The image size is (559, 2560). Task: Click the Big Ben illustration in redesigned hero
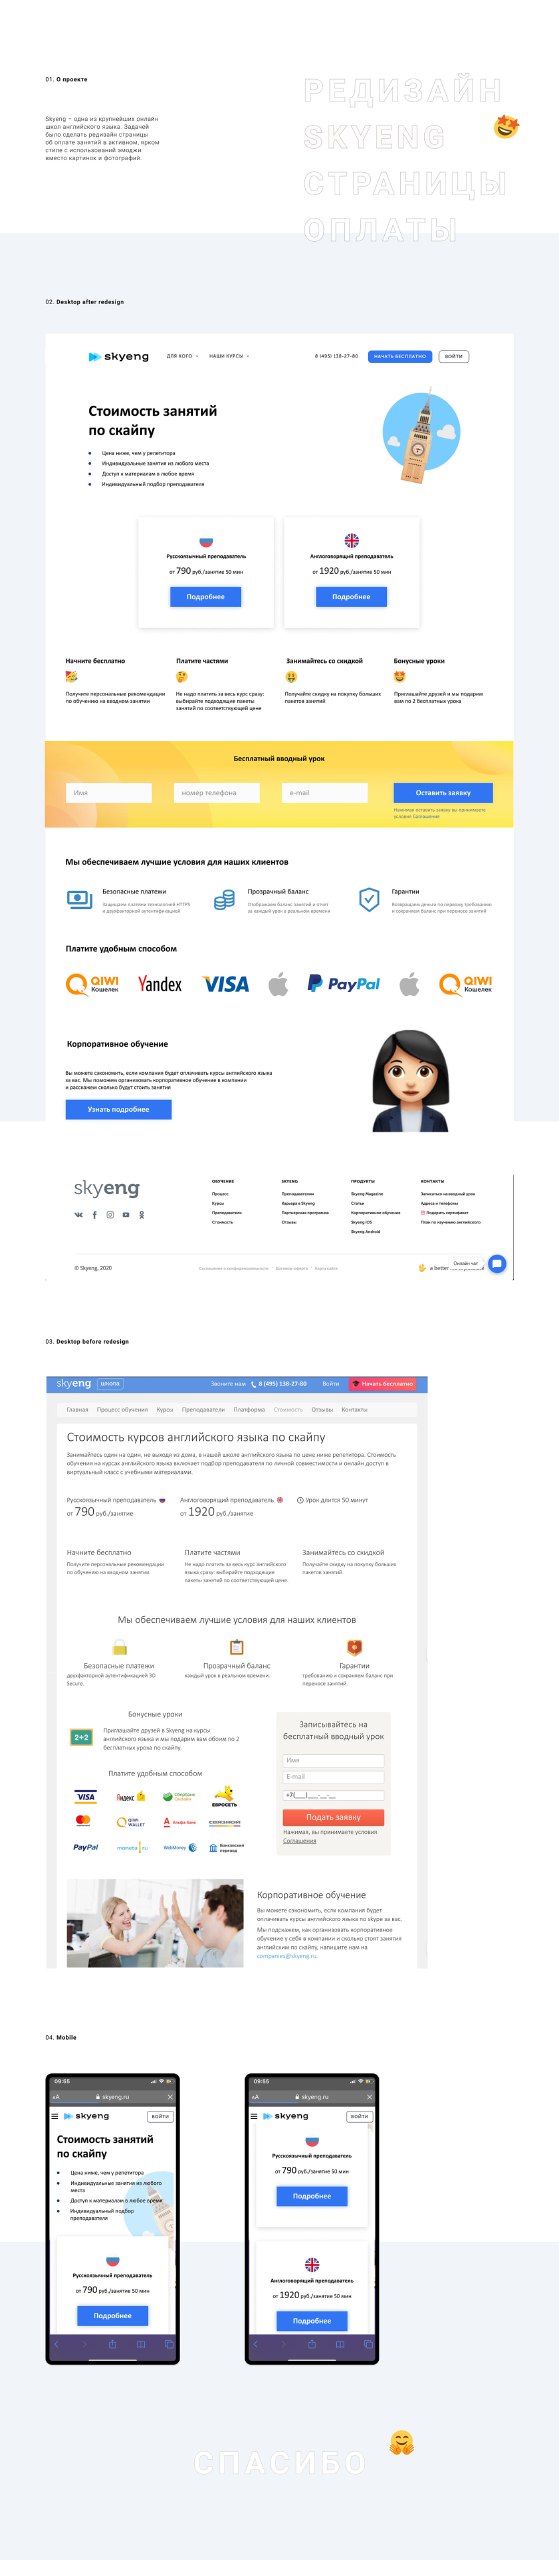tap(420, 437)
